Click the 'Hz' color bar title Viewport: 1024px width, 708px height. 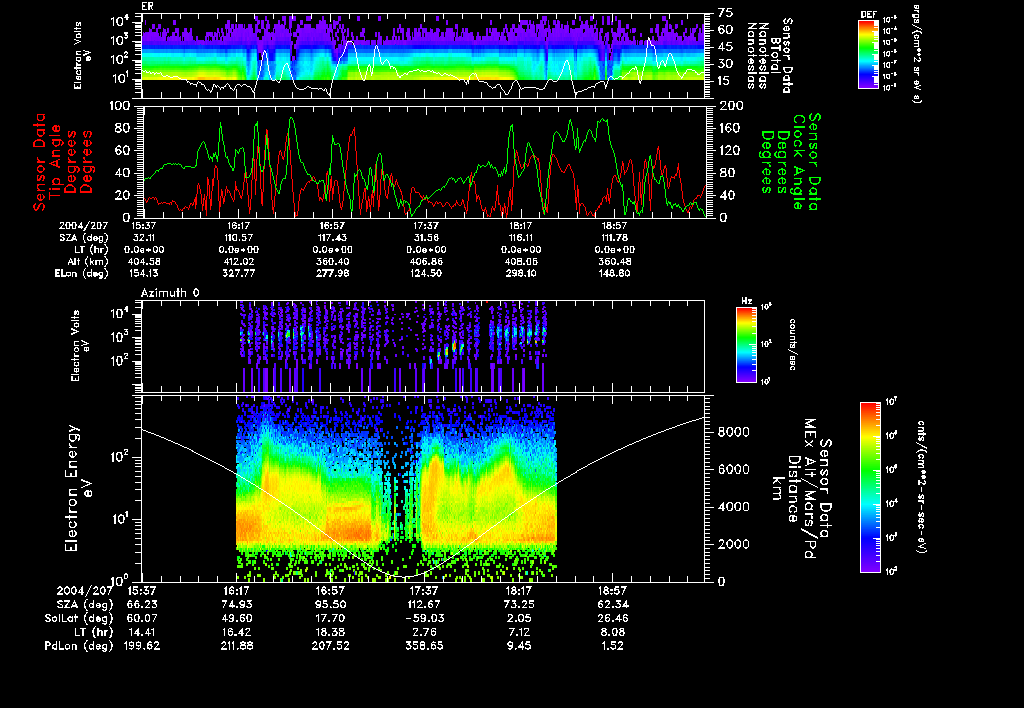pos(746,302)
